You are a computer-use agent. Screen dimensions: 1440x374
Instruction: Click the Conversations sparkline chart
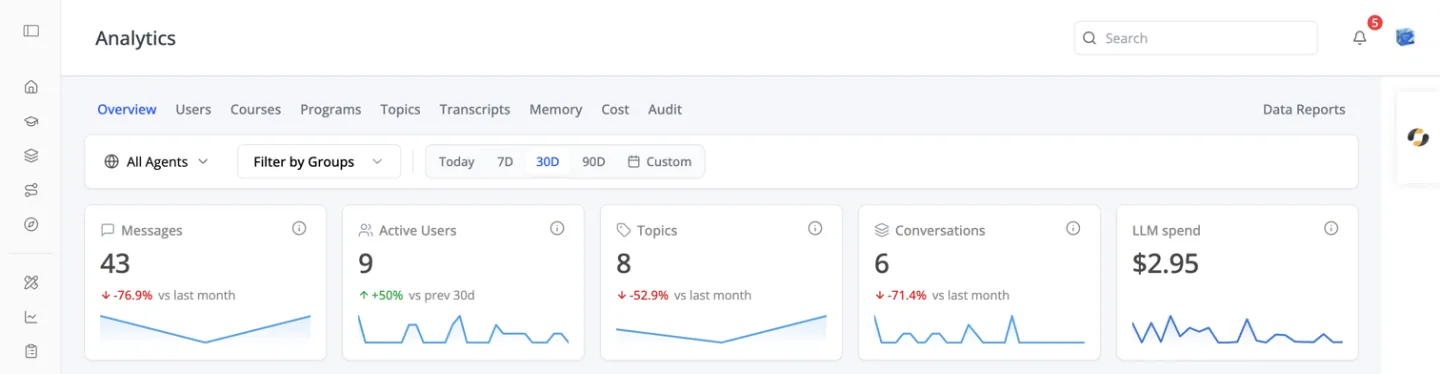979,329
